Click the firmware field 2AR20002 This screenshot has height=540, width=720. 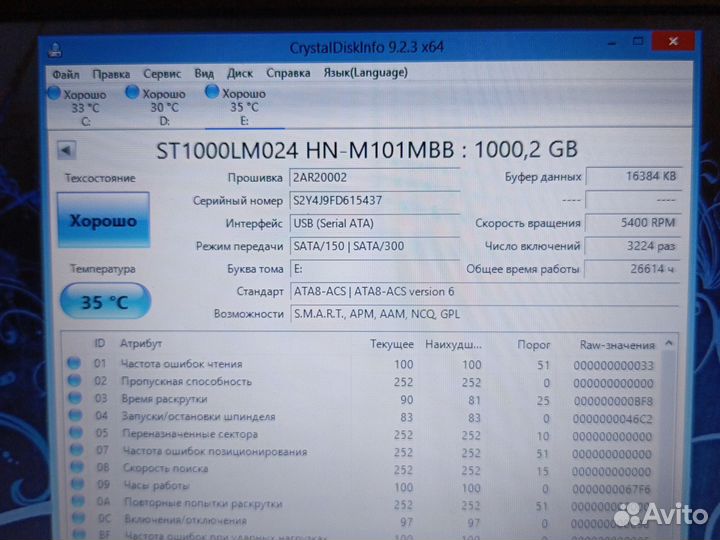point(374,178)
